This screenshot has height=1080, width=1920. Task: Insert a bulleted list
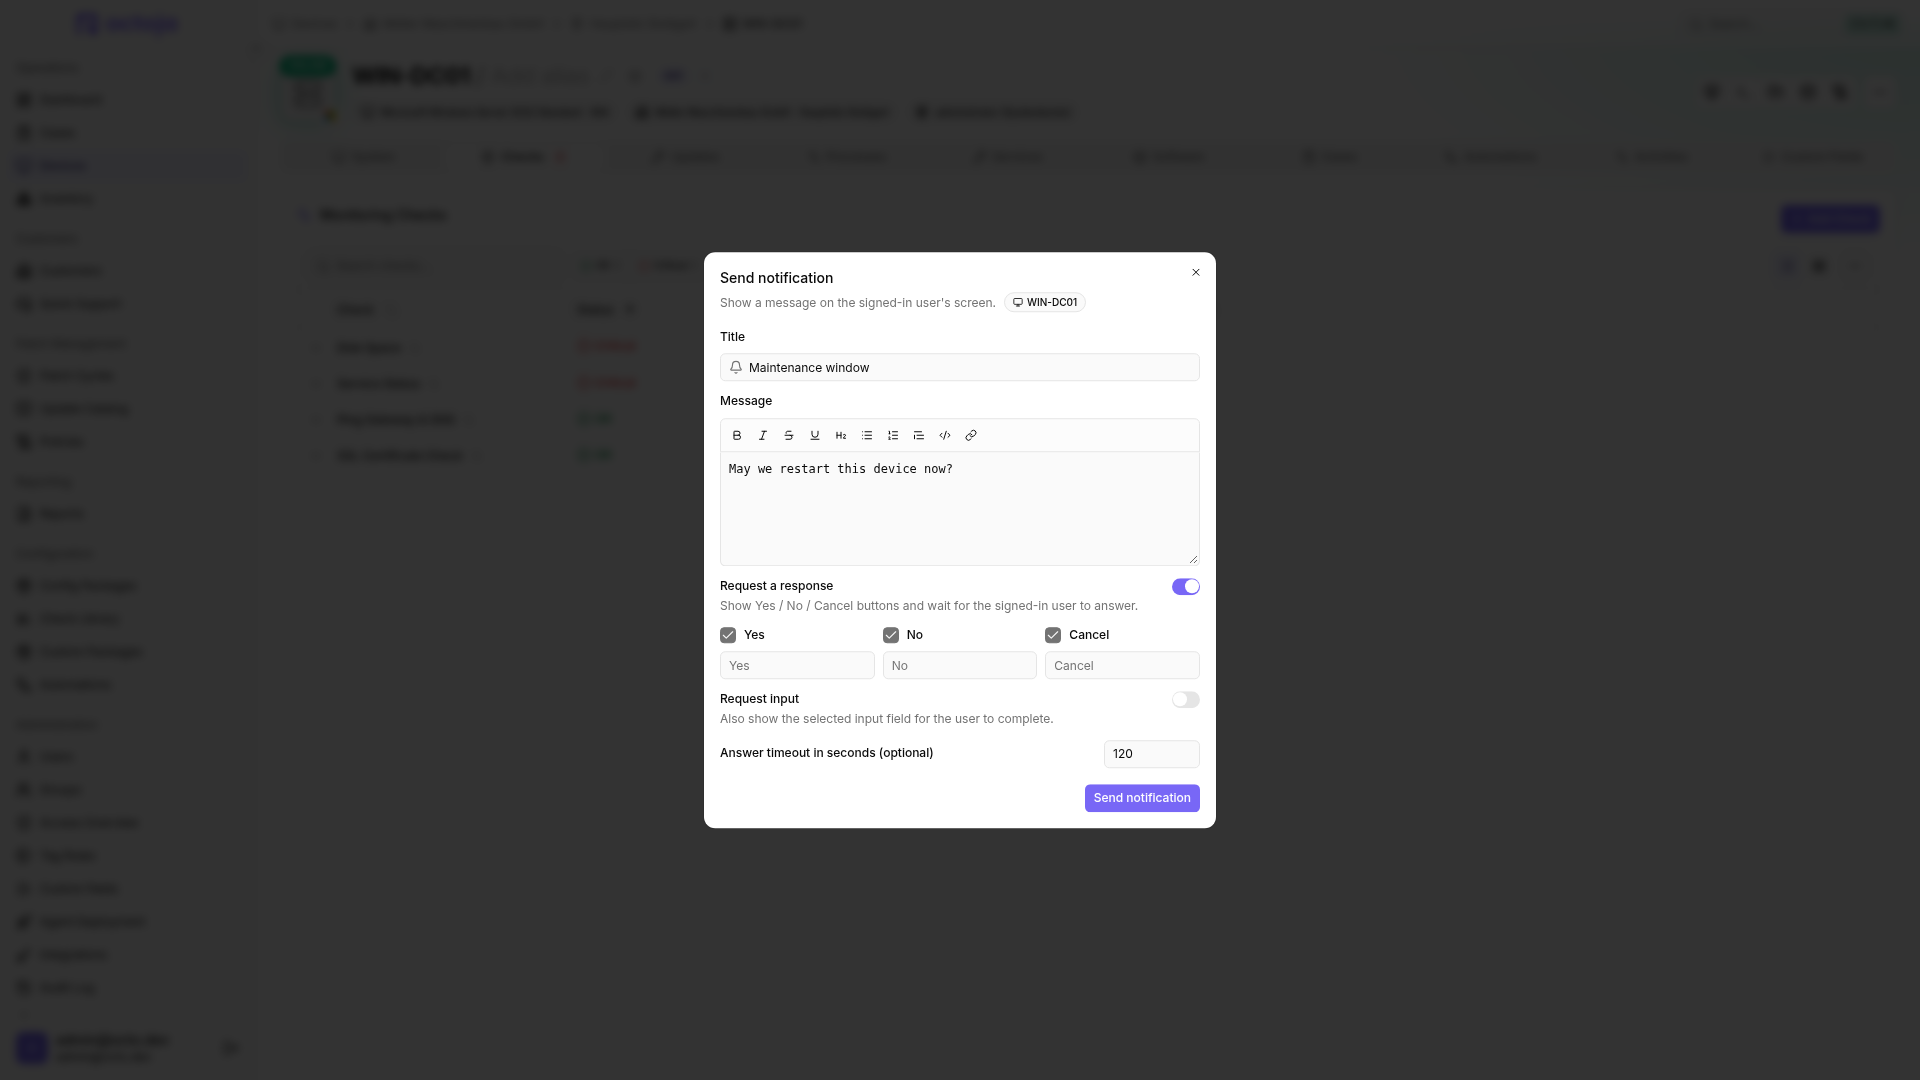pos(867,436)
